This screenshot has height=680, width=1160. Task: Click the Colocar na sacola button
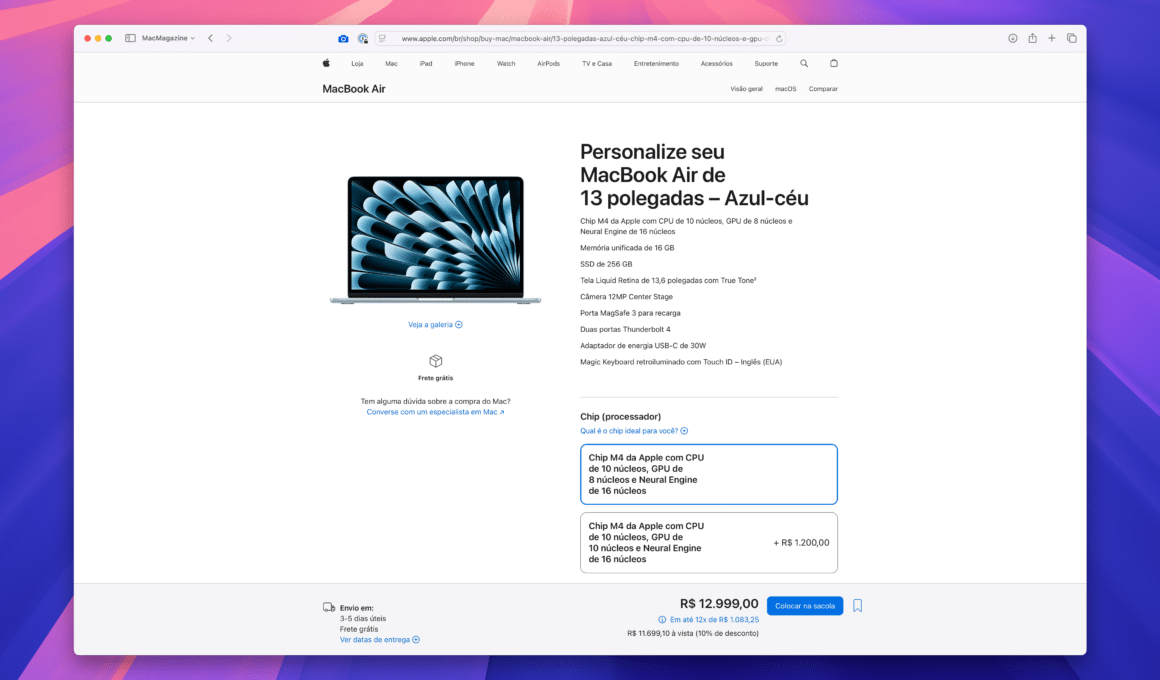805,606
